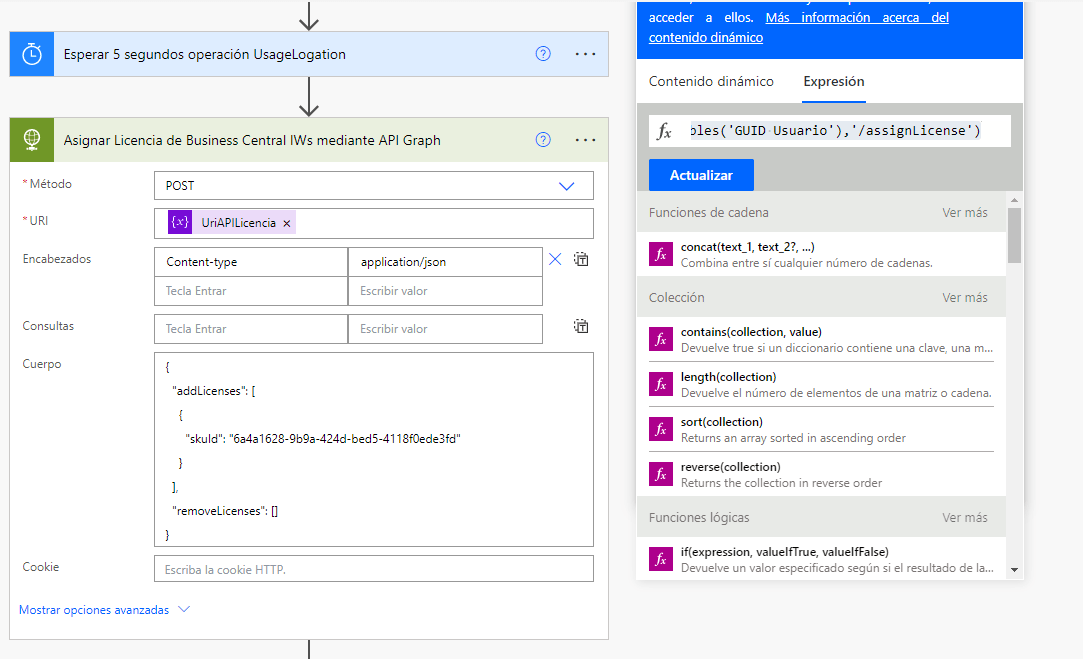The image size is (1083, 659).
Task: Click the Cookie input field
Action: coord(373,569)
